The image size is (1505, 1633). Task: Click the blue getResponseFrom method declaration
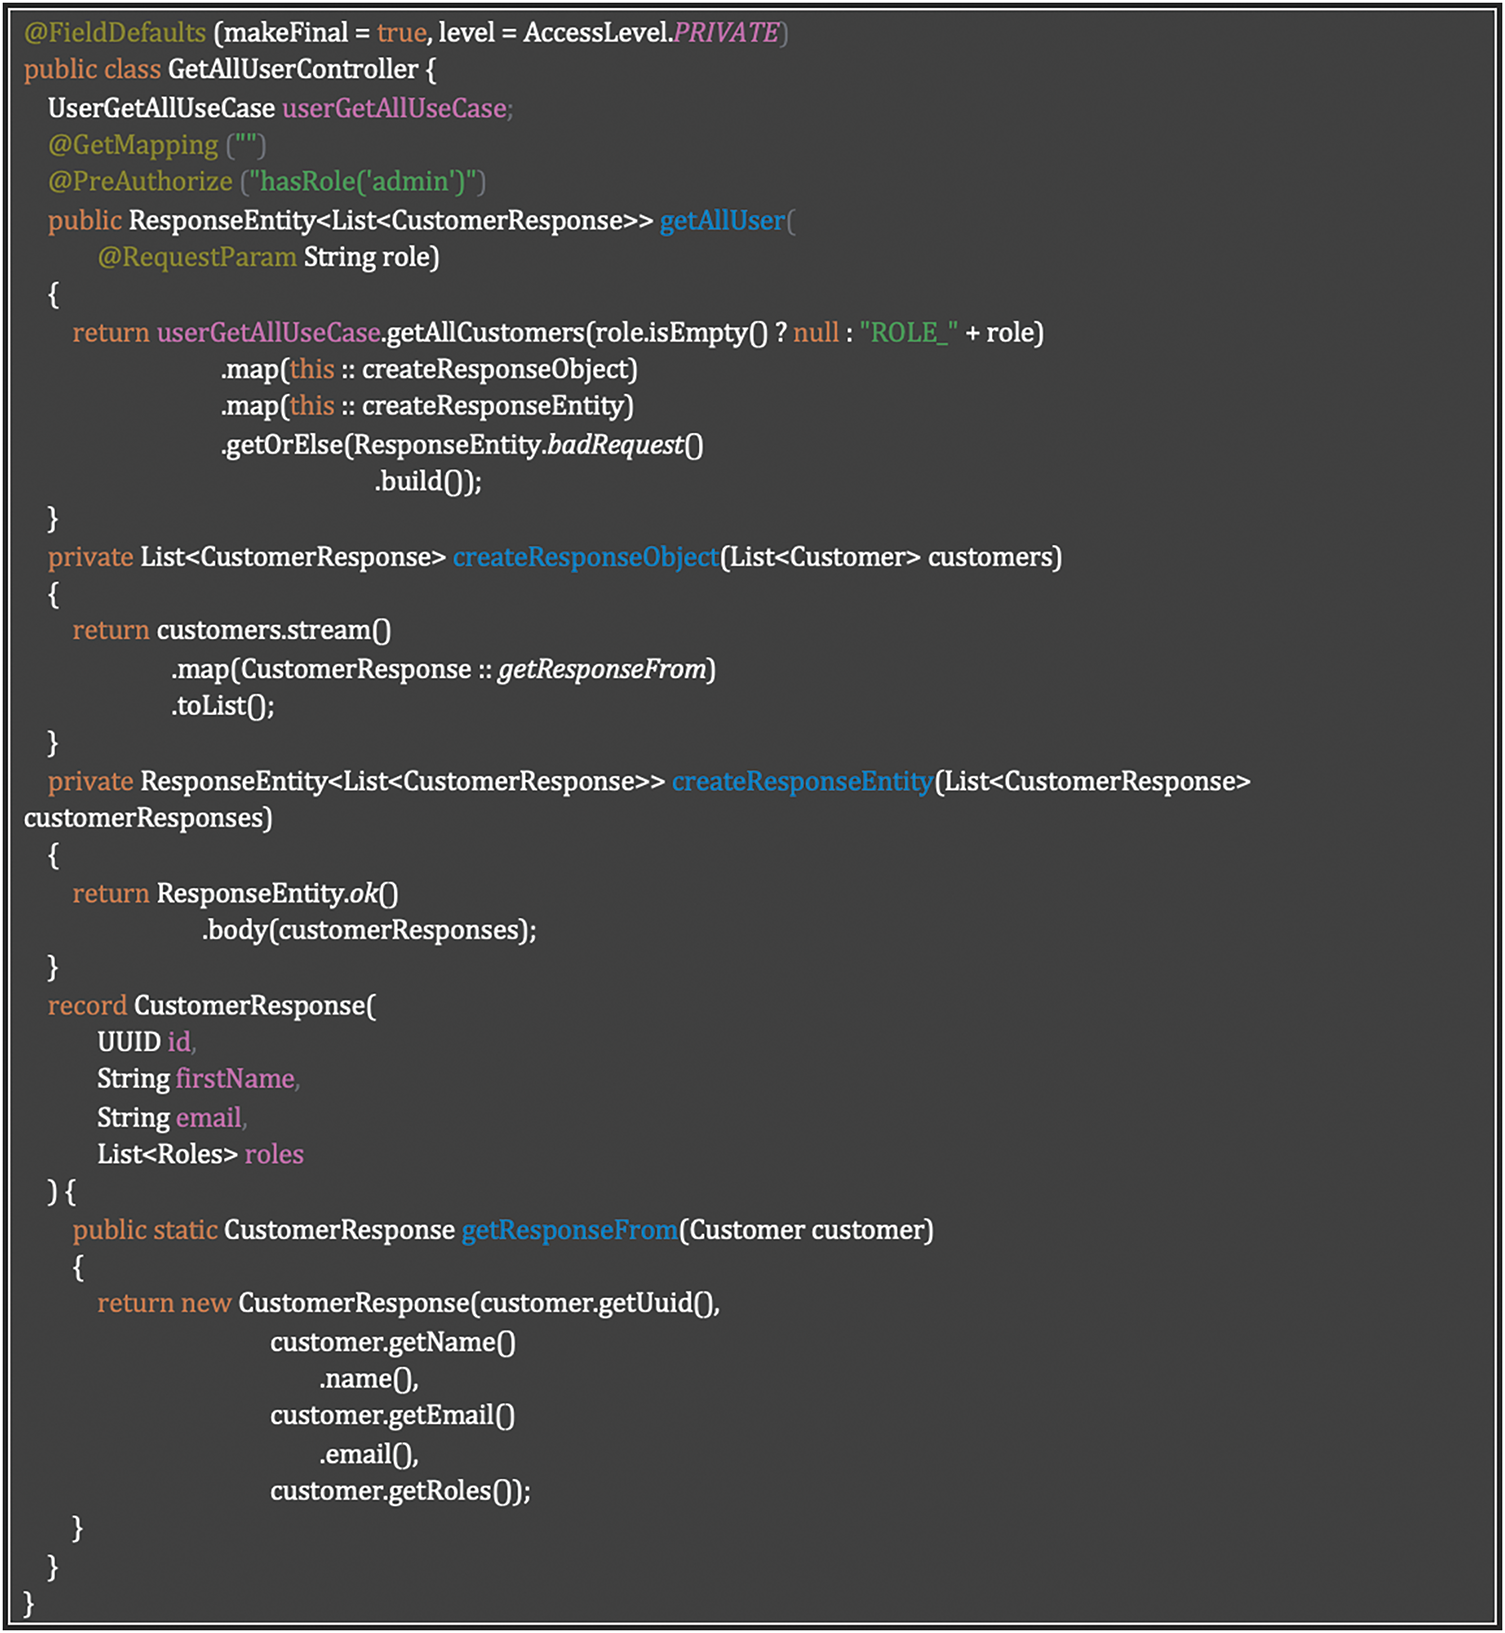click(x=569, y=1231)
